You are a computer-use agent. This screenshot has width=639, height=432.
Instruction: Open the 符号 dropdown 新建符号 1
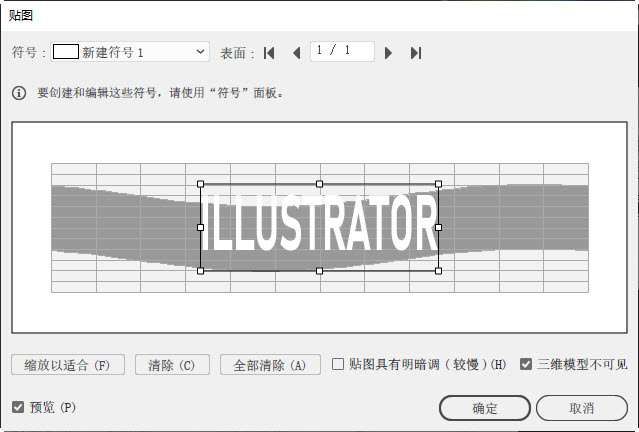(130, 52)
